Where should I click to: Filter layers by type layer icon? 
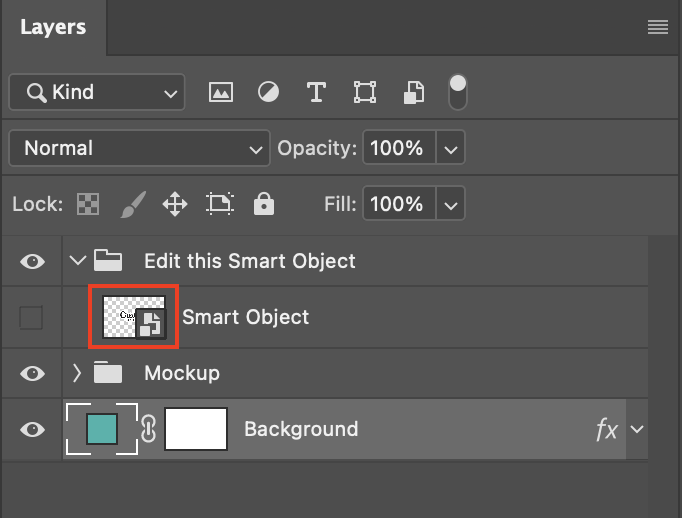tap(316, 93)
